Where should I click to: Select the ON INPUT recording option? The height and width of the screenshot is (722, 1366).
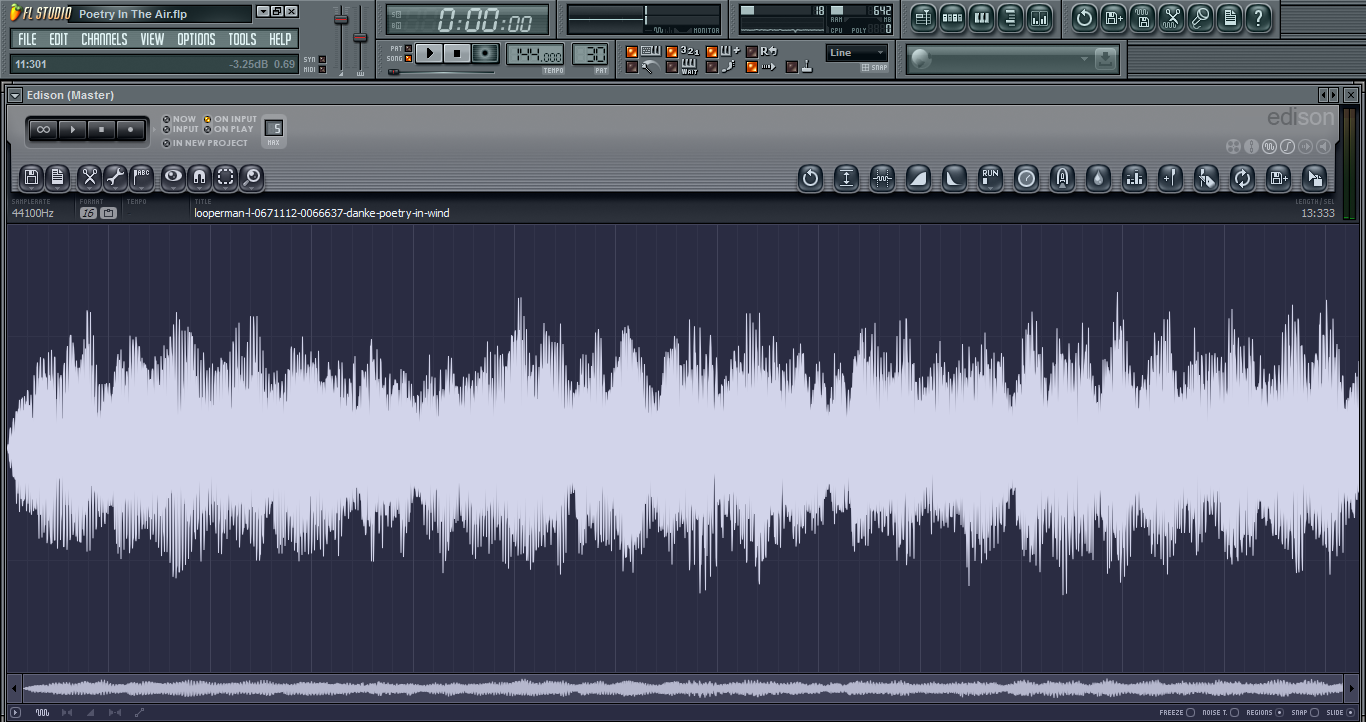click(x=230, y=119)
